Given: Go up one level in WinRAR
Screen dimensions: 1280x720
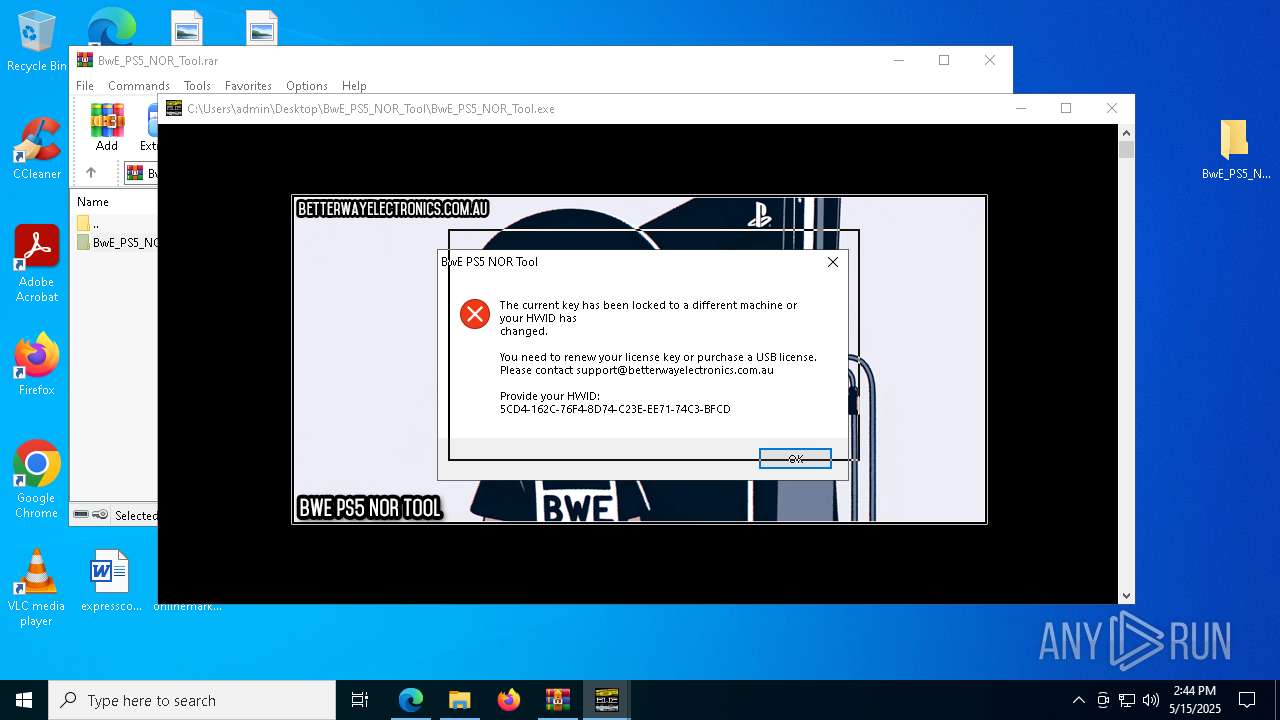Looking at the screenshot, I should tap(91, 173).
